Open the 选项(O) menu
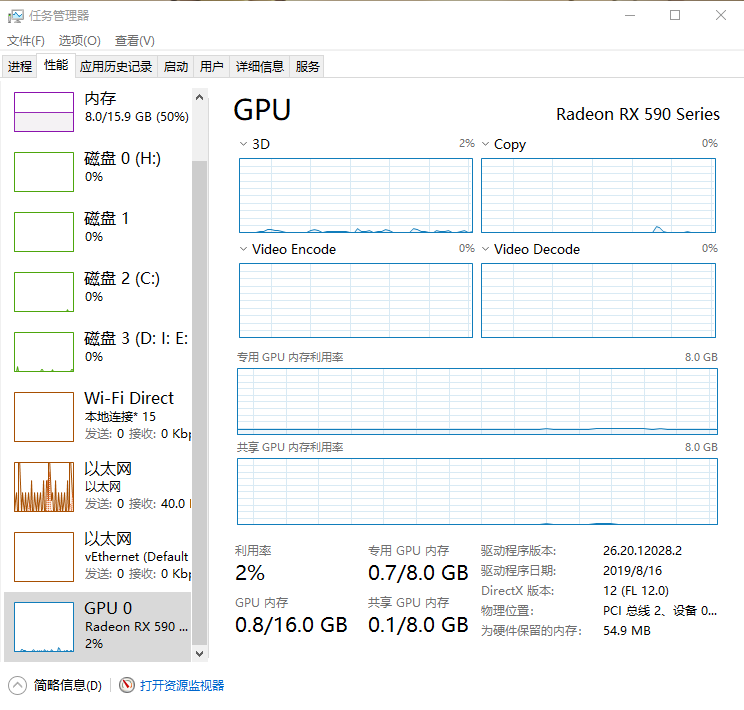The image size is (744, 710). [80, 41]
